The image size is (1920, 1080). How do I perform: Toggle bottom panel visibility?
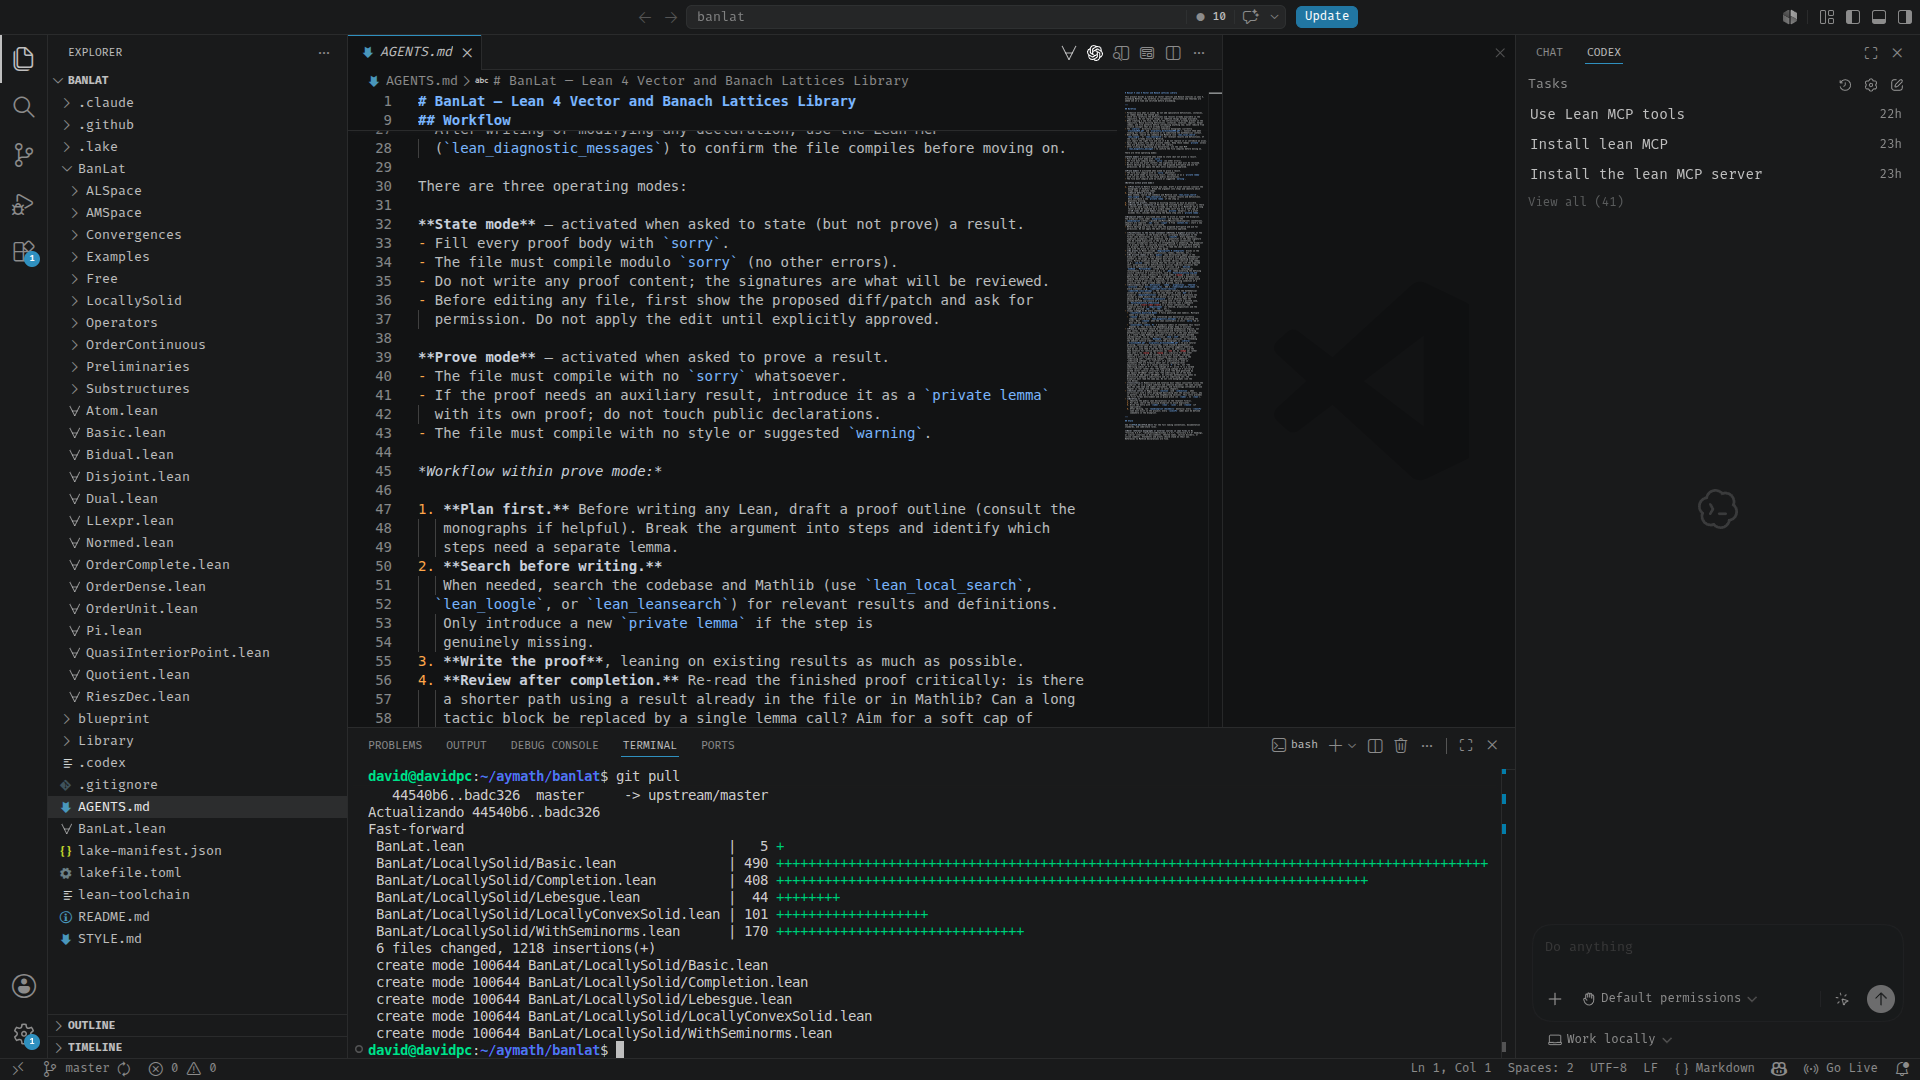pyautogui.click(x=1879, y=17)
